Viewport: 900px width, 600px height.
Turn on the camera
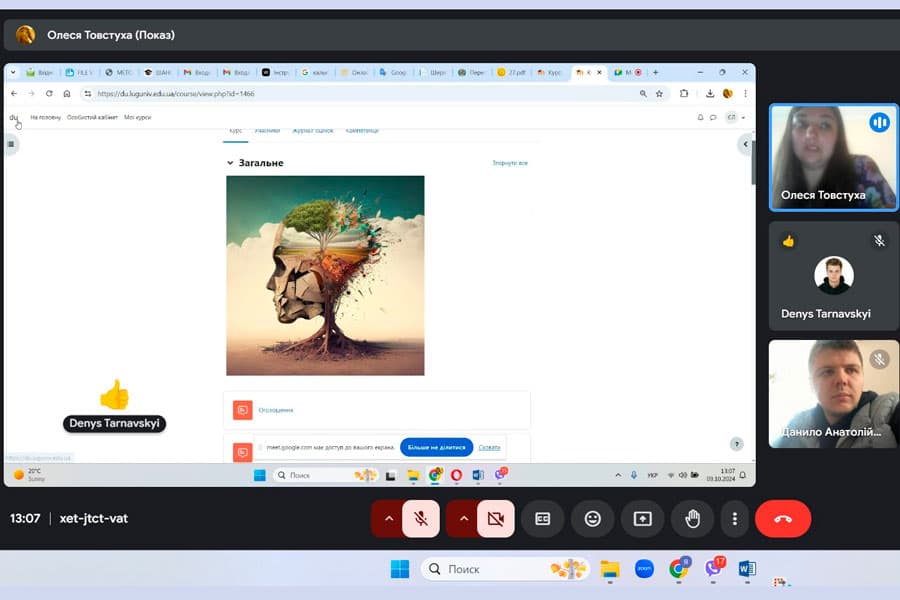click(495, 519)
